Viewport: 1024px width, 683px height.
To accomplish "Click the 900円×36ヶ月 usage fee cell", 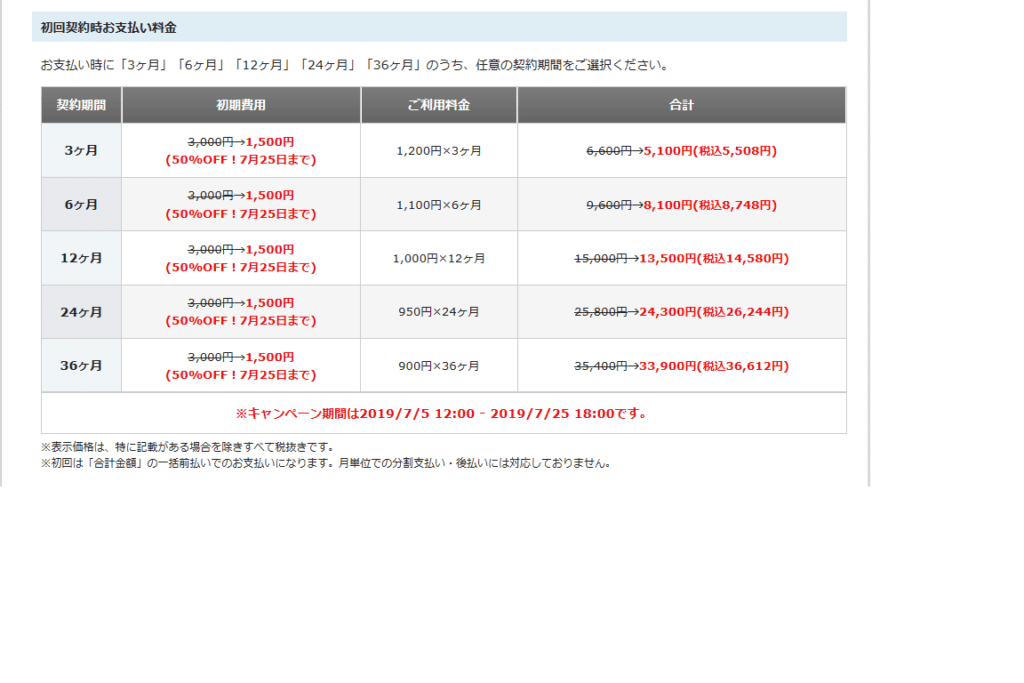I will (x=439, y=366).
